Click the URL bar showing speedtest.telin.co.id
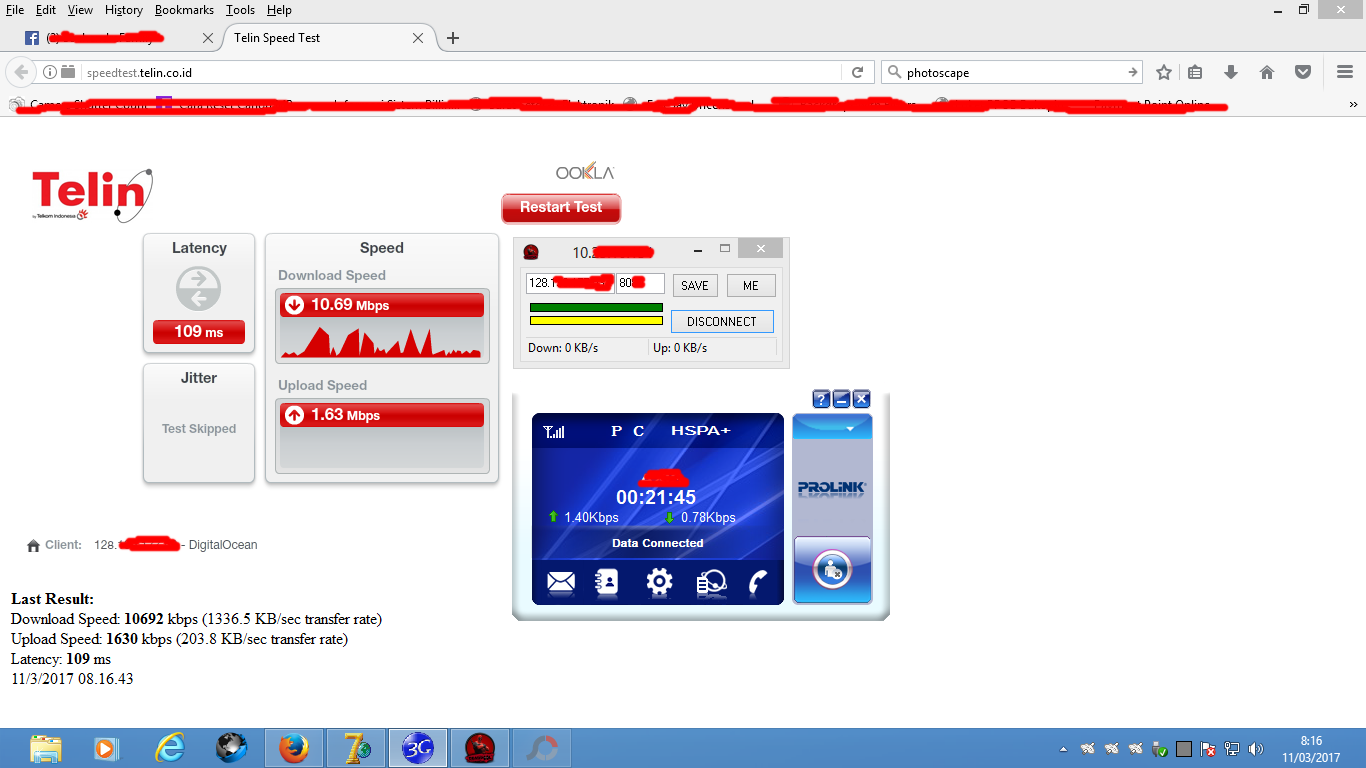 point(460,72)
